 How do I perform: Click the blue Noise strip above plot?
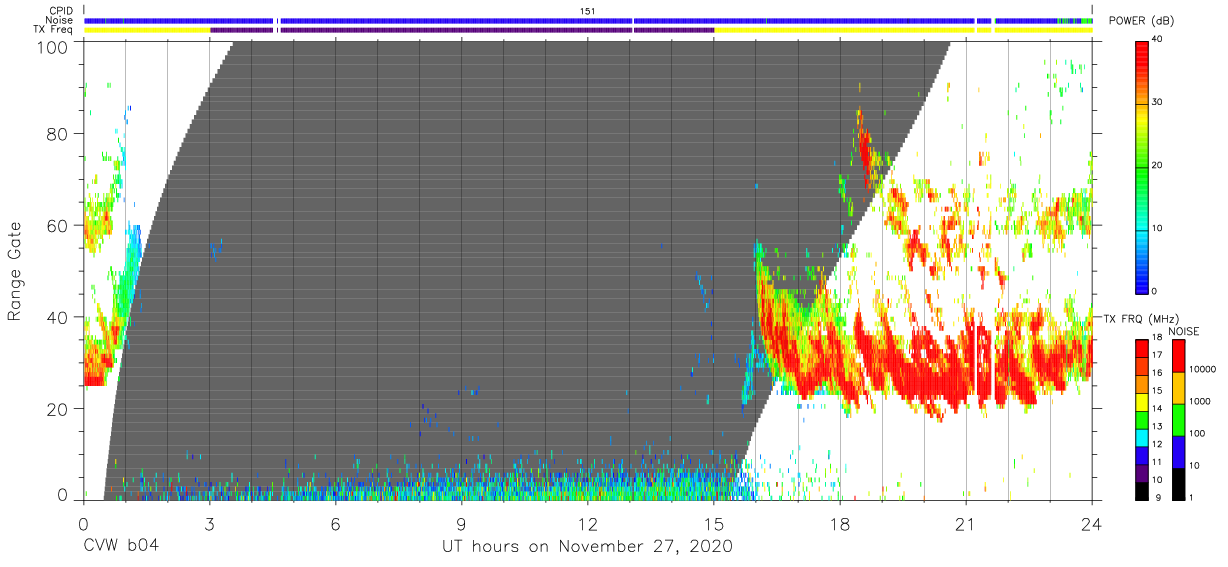click(588, 21)
